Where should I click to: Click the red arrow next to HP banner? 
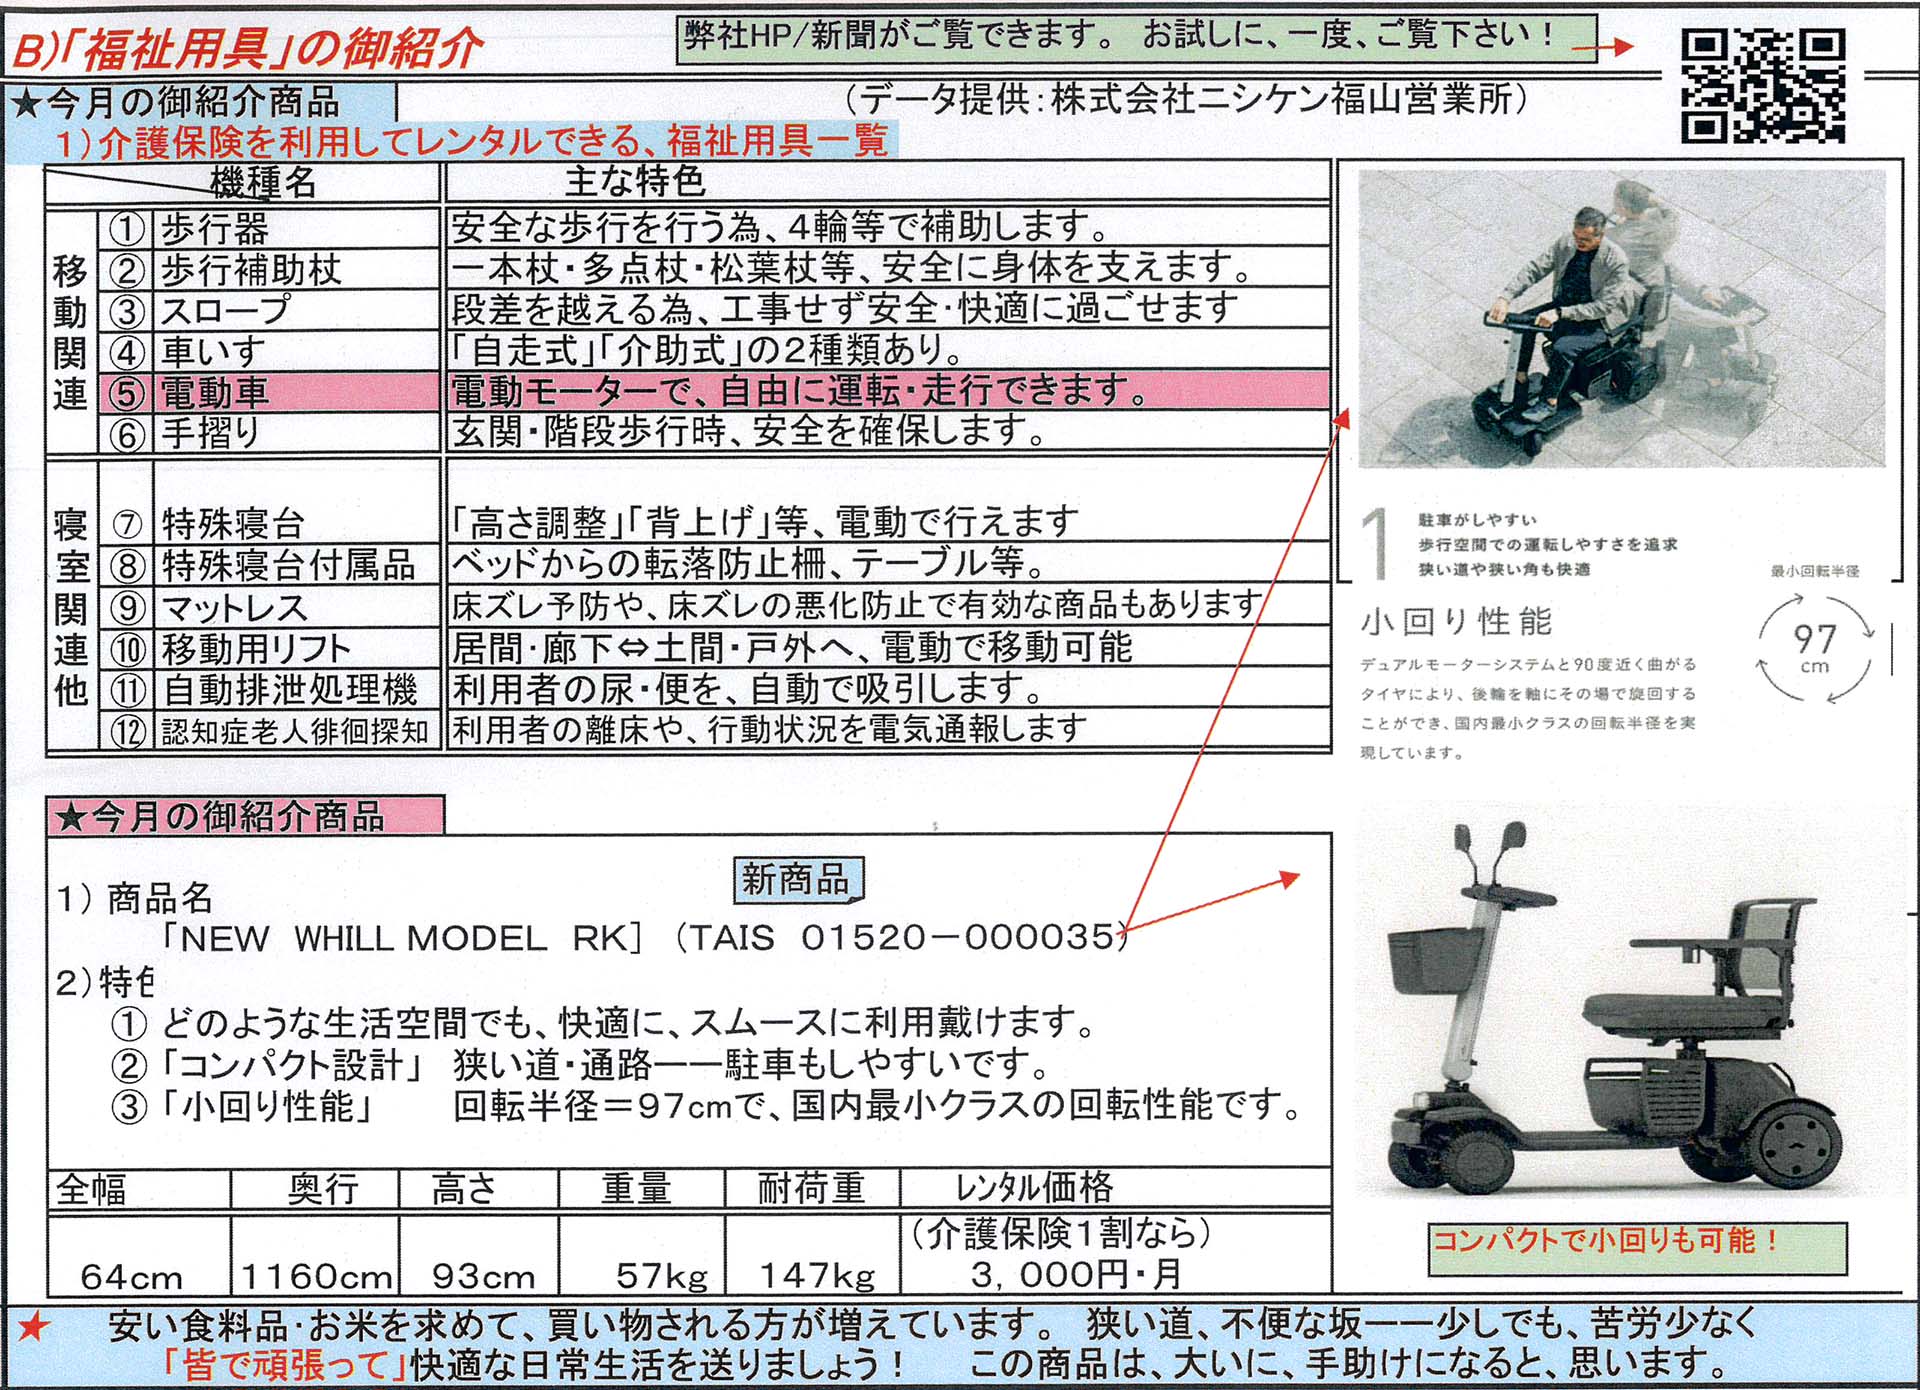pos(1602,46)
